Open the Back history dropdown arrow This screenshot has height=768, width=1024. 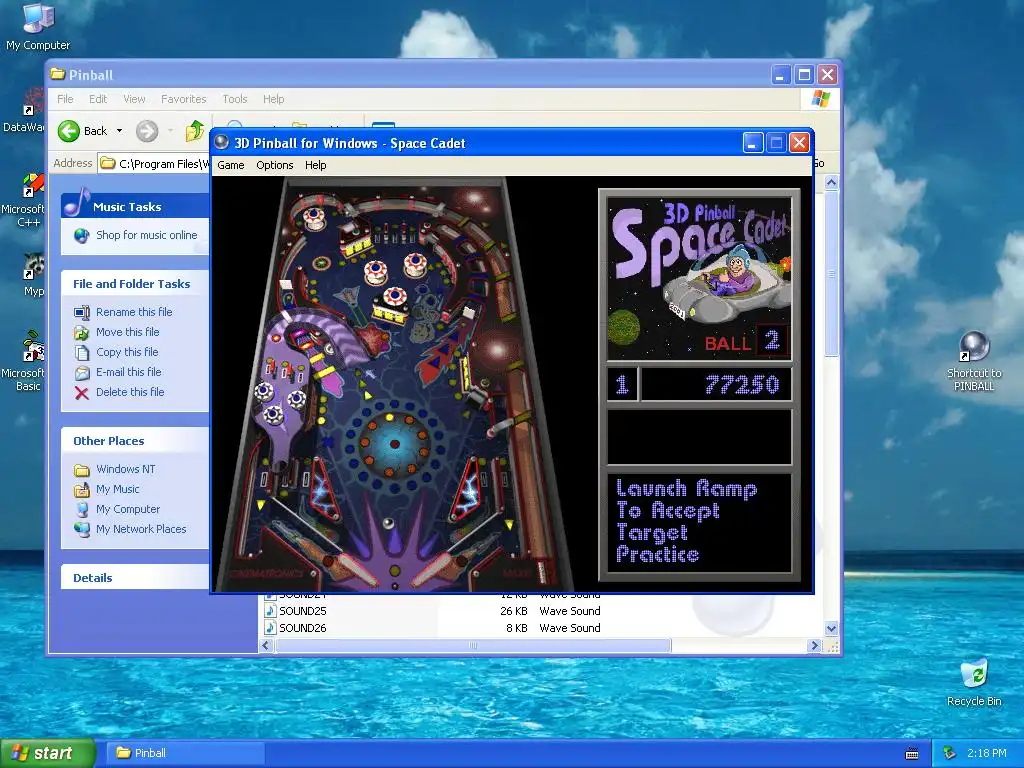pos(120,131)
